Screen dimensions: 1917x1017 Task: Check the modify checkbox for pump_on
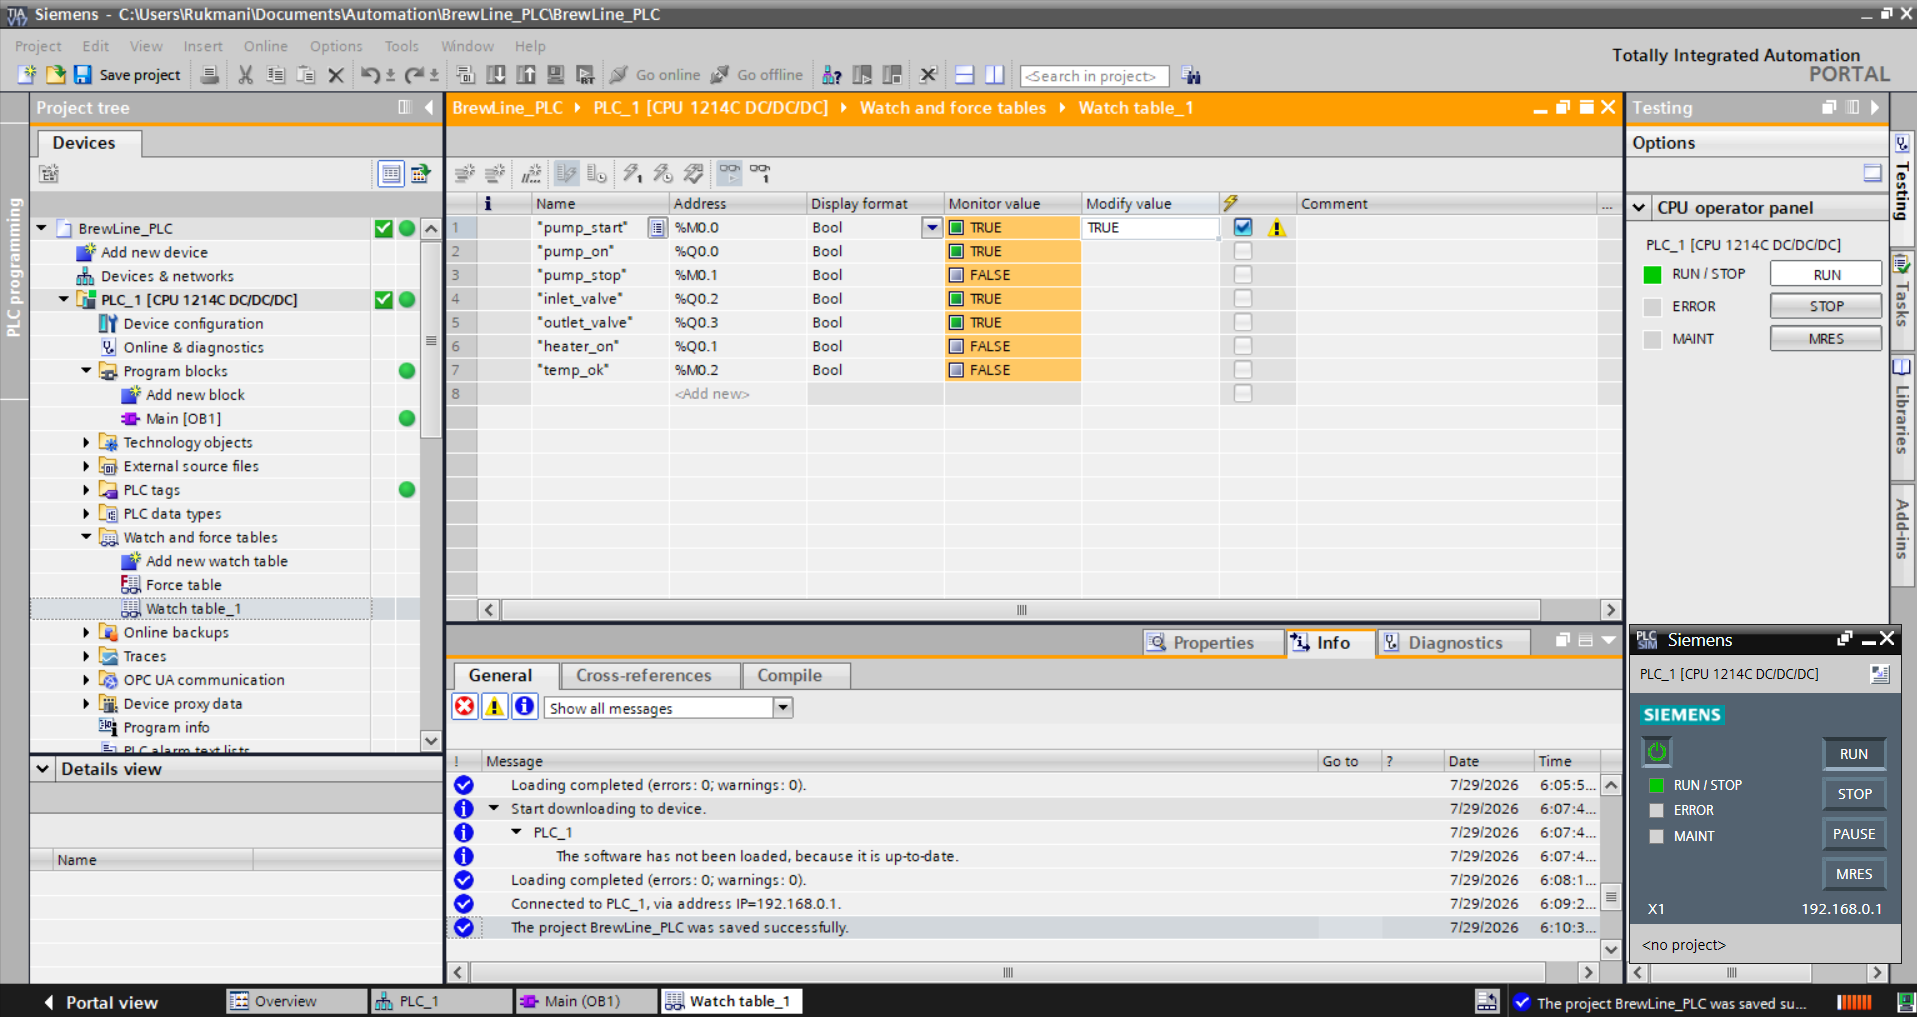coord(1242,251)
